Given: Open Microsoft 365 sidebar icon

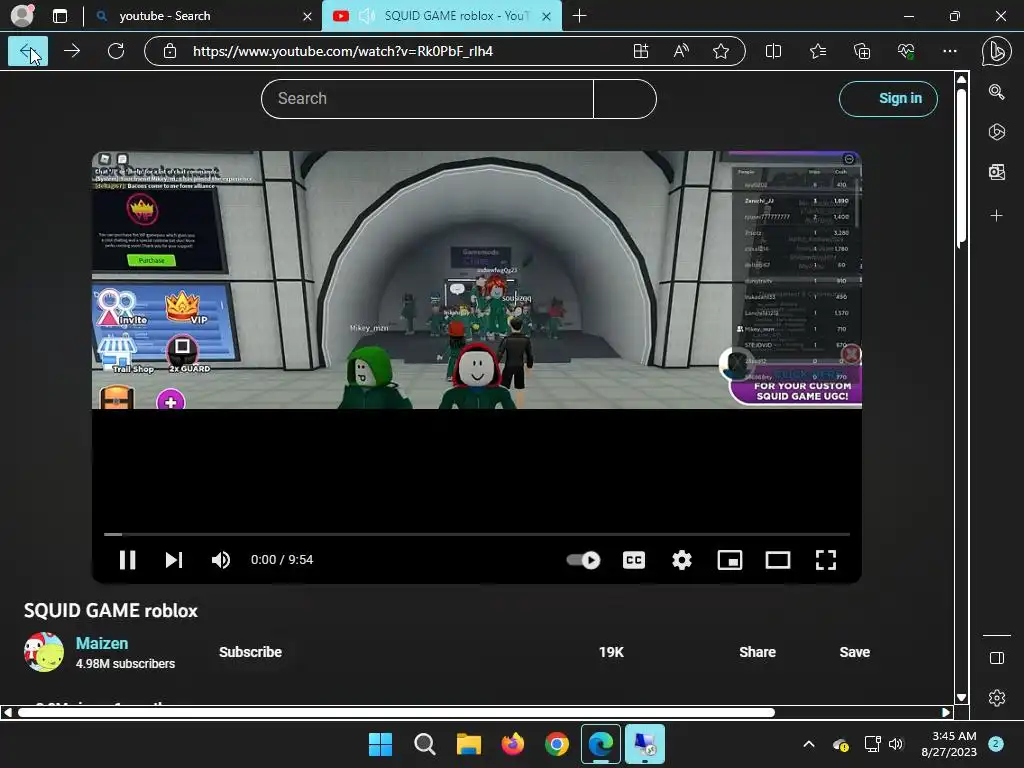Looking at the screenshot, I should point(997,132).
